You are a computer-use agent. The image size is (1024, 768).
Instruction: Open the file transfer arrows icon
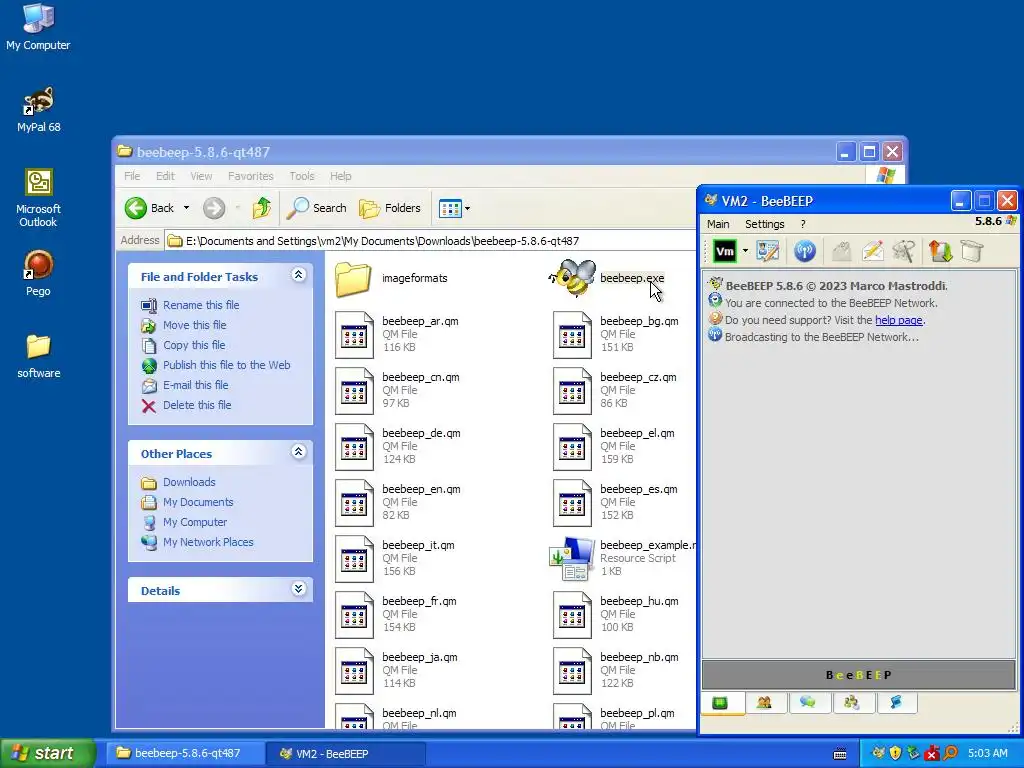coord(940,251)
